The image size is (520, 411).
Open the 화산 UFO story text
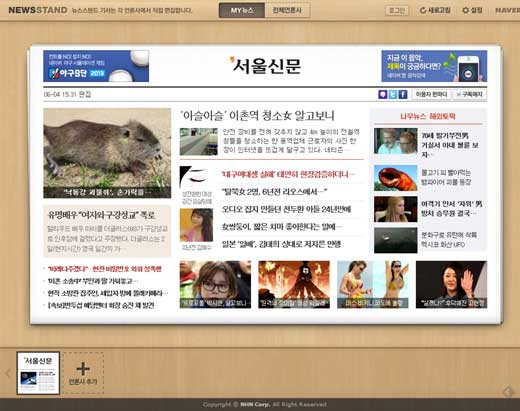pyautogui.click(x=449, y=239)
